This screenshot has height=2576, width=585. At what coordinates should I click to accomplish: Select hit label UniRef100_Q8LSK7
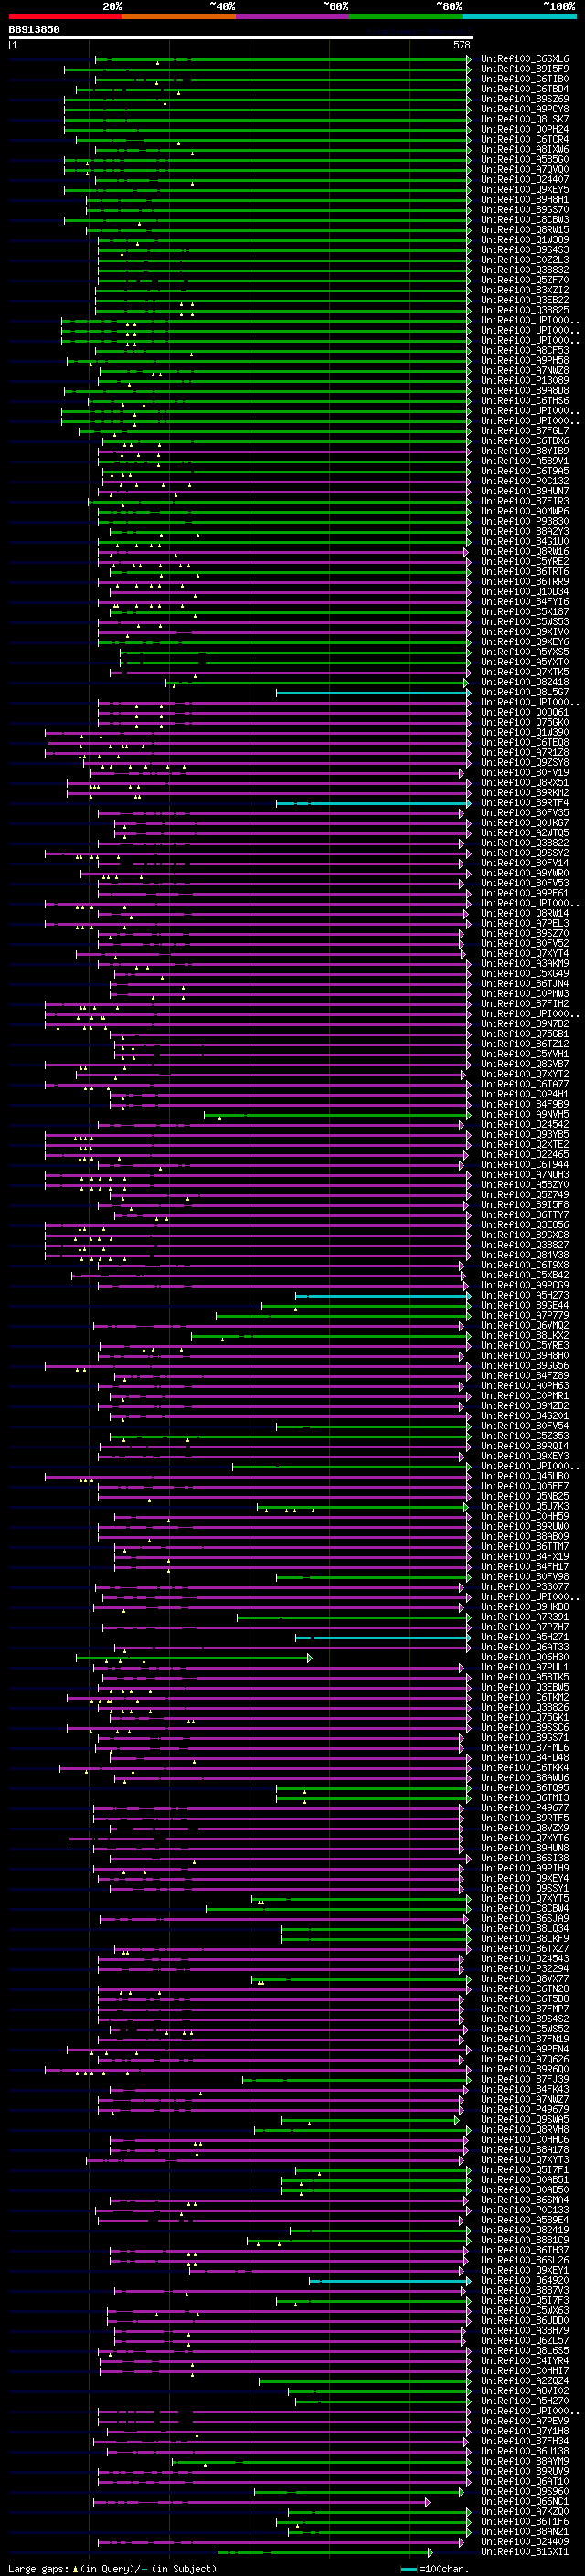coord(525,119)
